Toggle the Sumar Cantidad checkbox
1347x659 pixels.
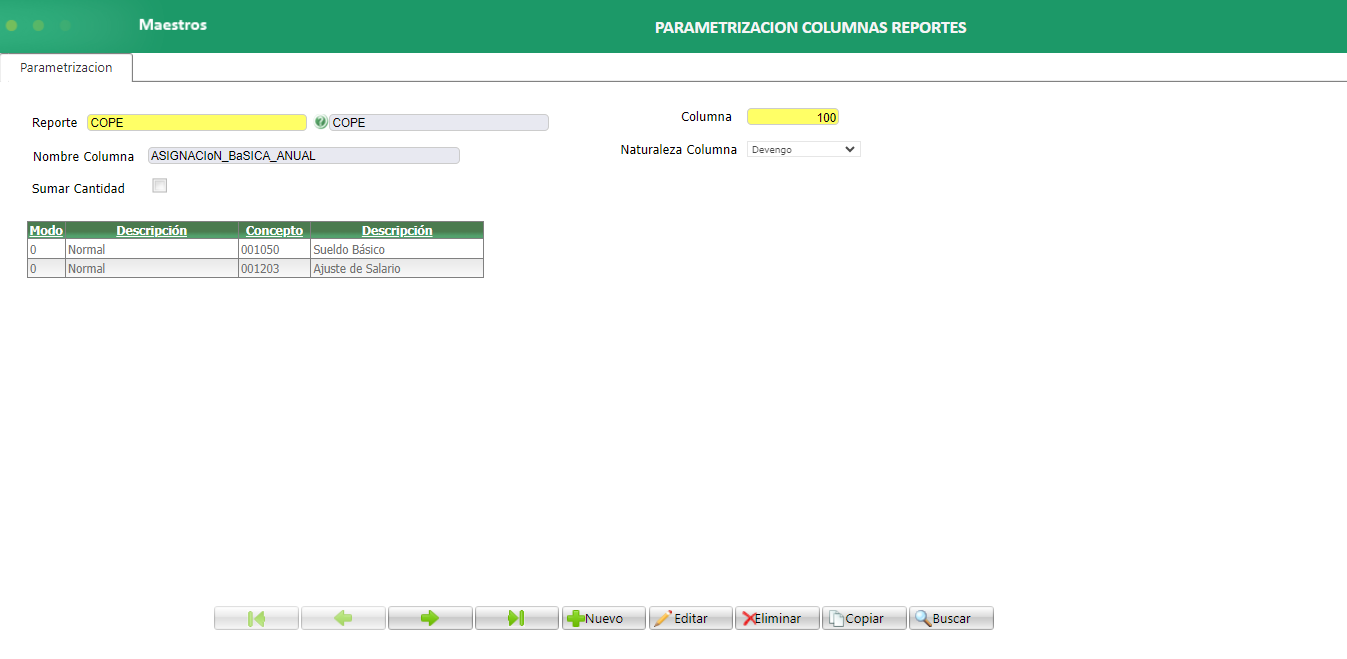(159, 185)
